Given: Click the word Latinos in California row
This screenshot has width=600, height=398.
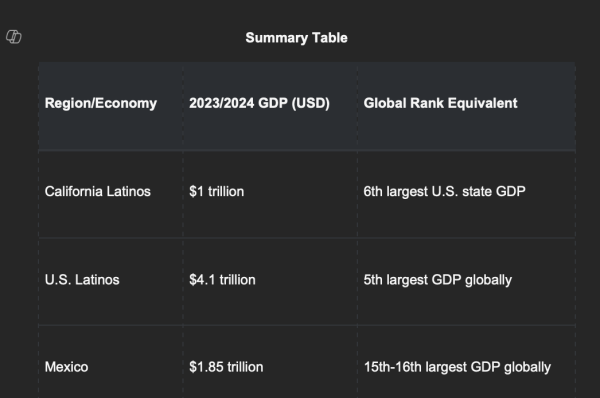Looking at the screenshot, I should [129, 191].
